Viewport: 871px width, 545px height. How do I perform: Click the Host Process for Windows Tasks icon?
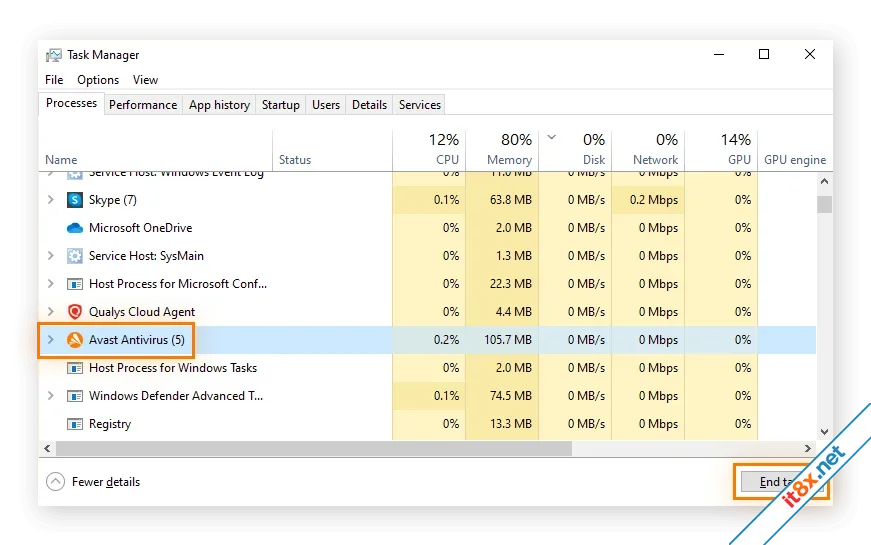[x=74, y=368]
